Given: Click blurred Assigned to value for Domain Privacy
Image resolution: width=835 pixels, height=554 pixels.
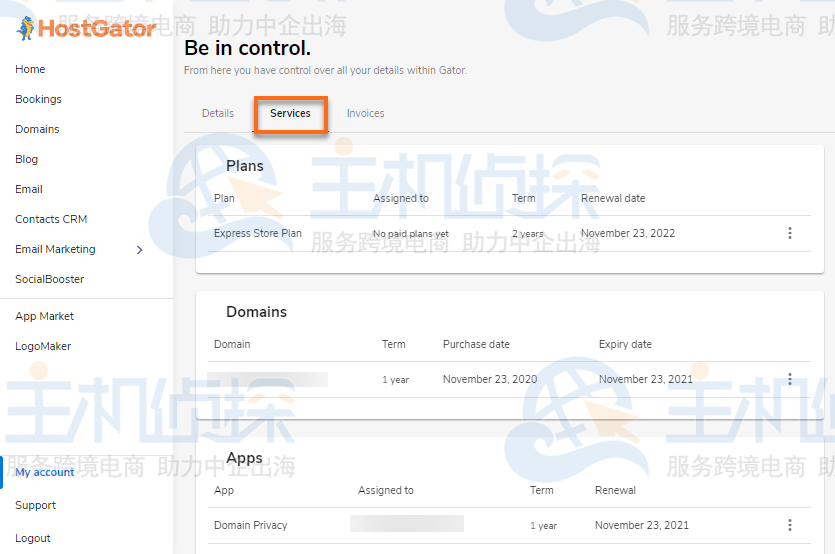Looking at the screenshot, I should pyautogui.click(x=407, y=524).
